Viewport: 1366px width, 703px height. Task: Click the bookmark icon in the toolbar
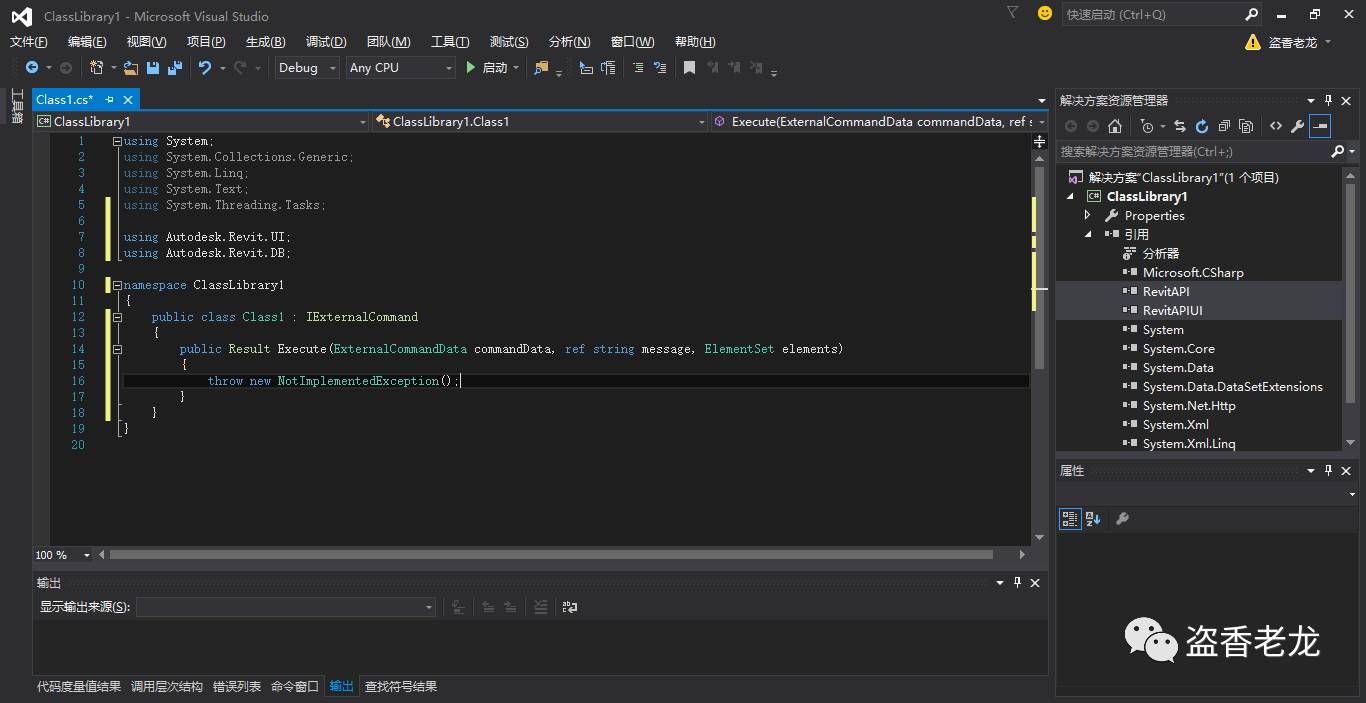[x=689, y=68]
